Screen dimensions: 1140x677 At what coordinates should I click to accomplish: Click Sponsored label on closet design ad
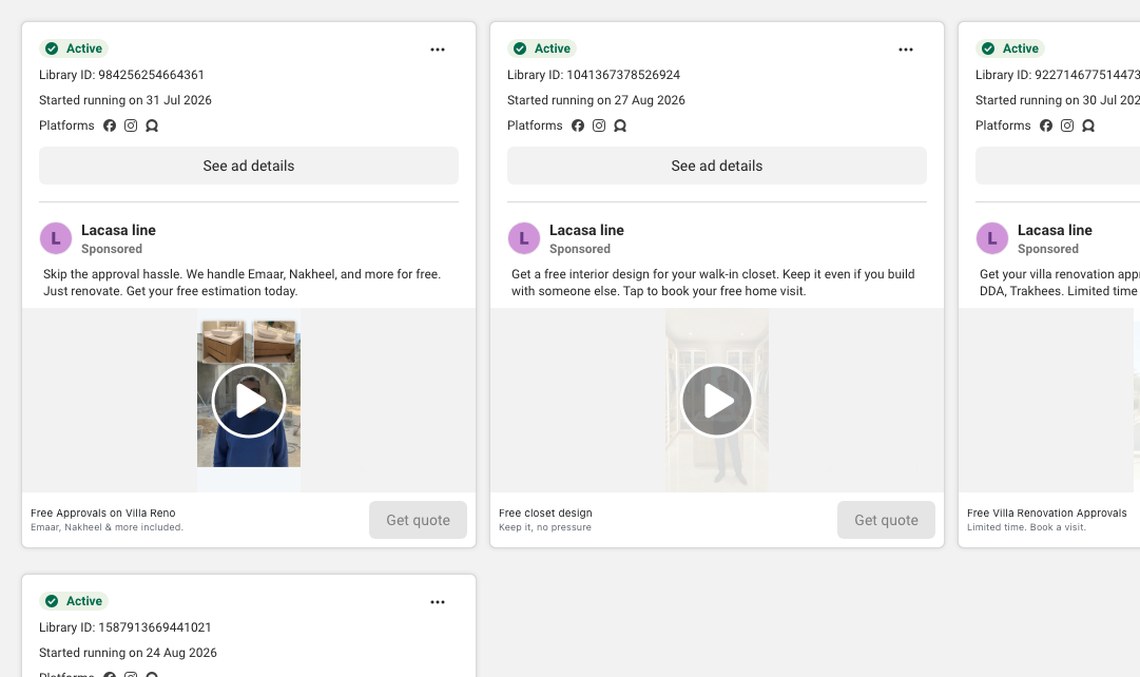[x=580, y=249]
